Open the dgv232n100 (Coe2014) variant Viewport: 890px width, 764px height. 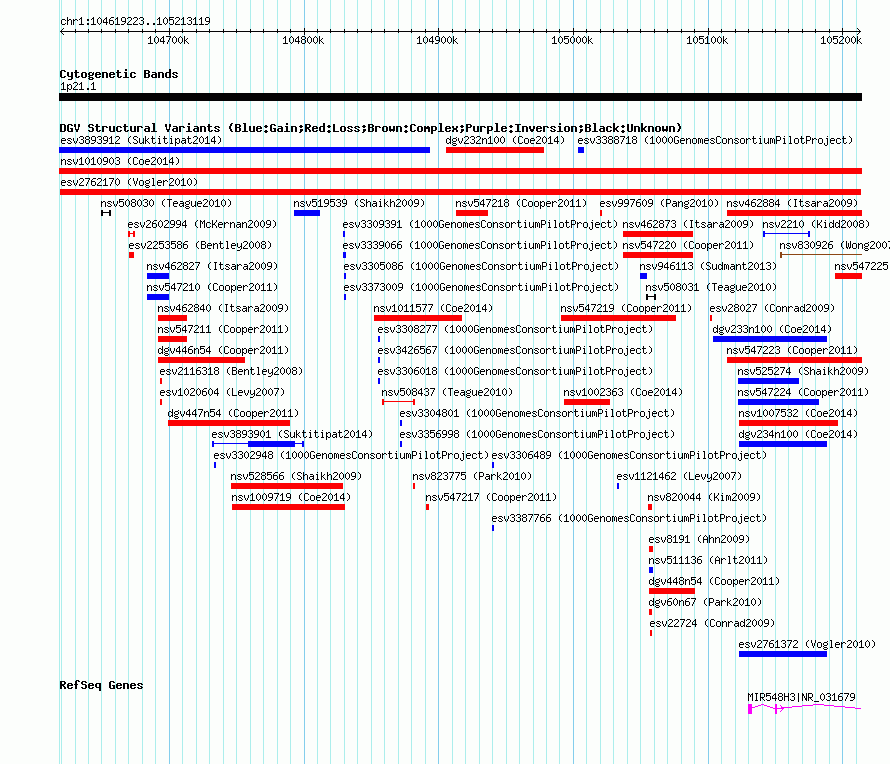coord(505,140)
